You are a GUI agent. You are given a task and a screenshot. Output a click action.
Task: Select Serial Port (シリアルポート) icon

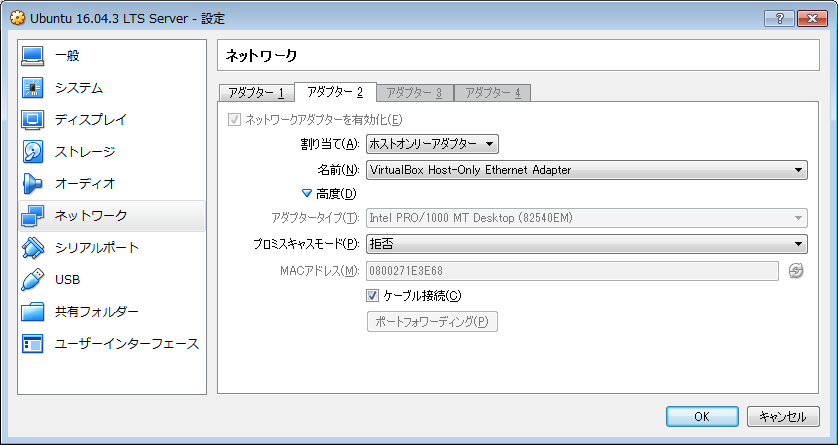pos(33,248)
